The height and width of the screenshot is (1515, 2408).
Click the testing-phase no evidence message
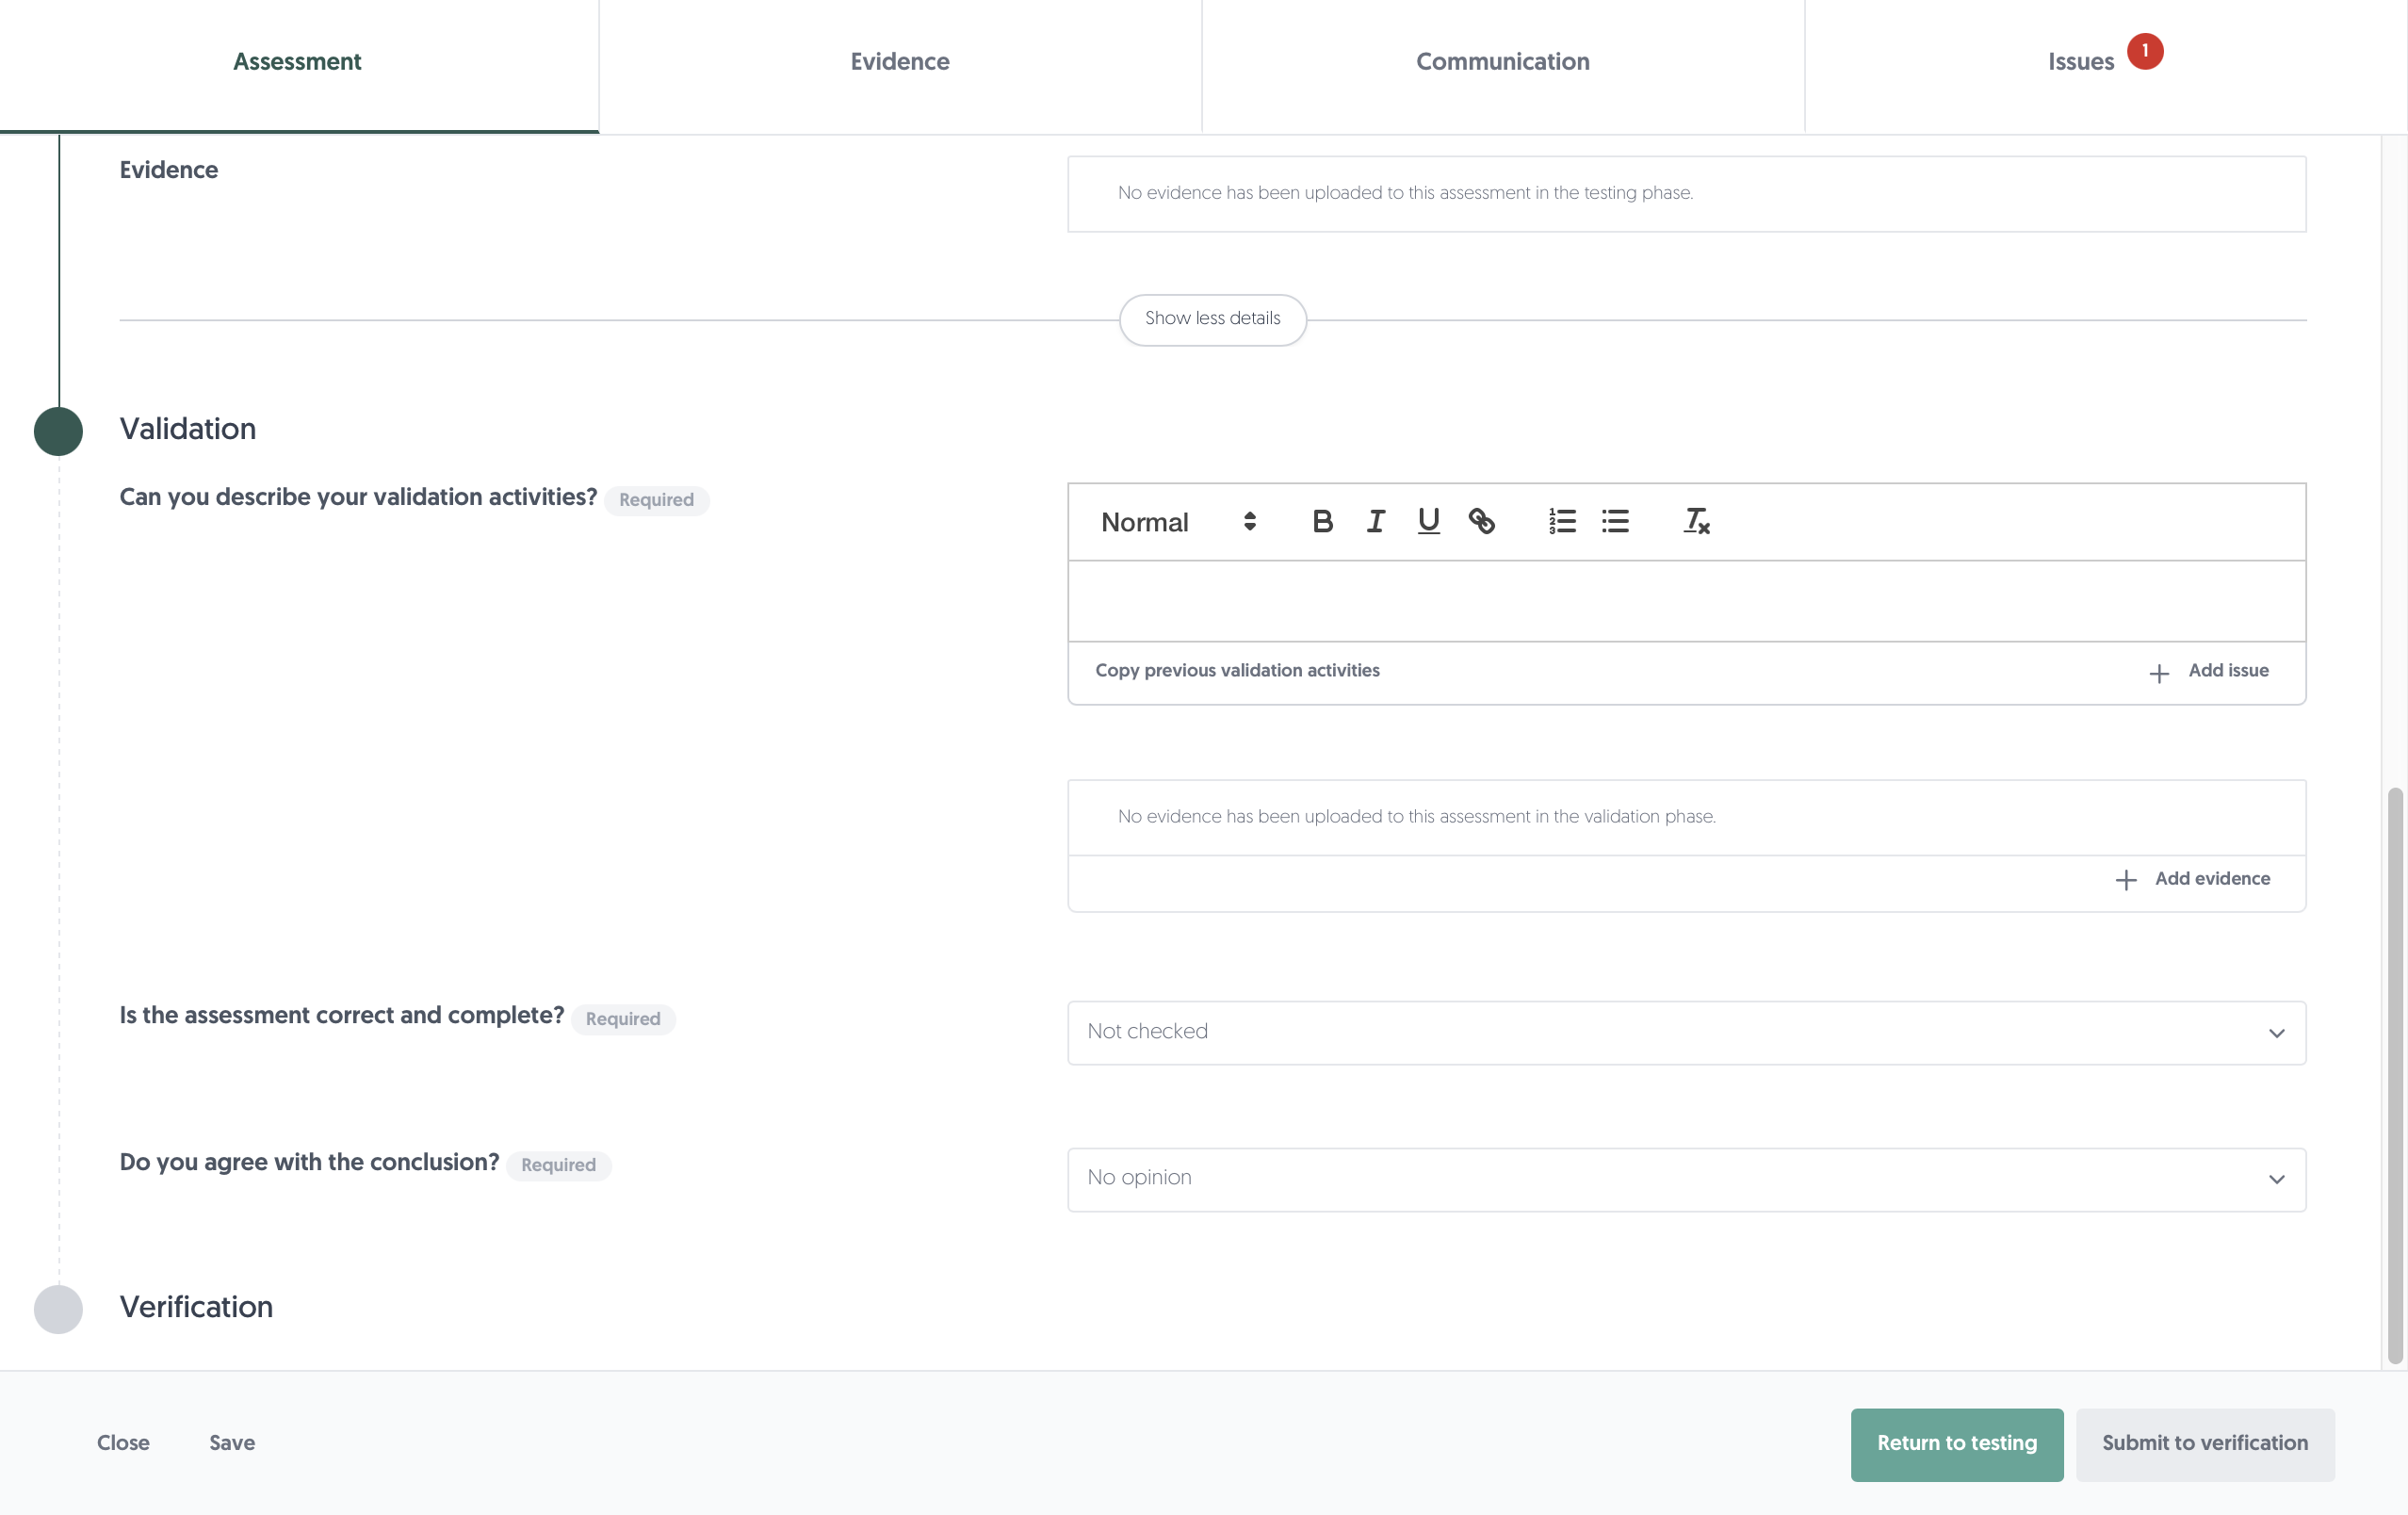point(1405,193)
